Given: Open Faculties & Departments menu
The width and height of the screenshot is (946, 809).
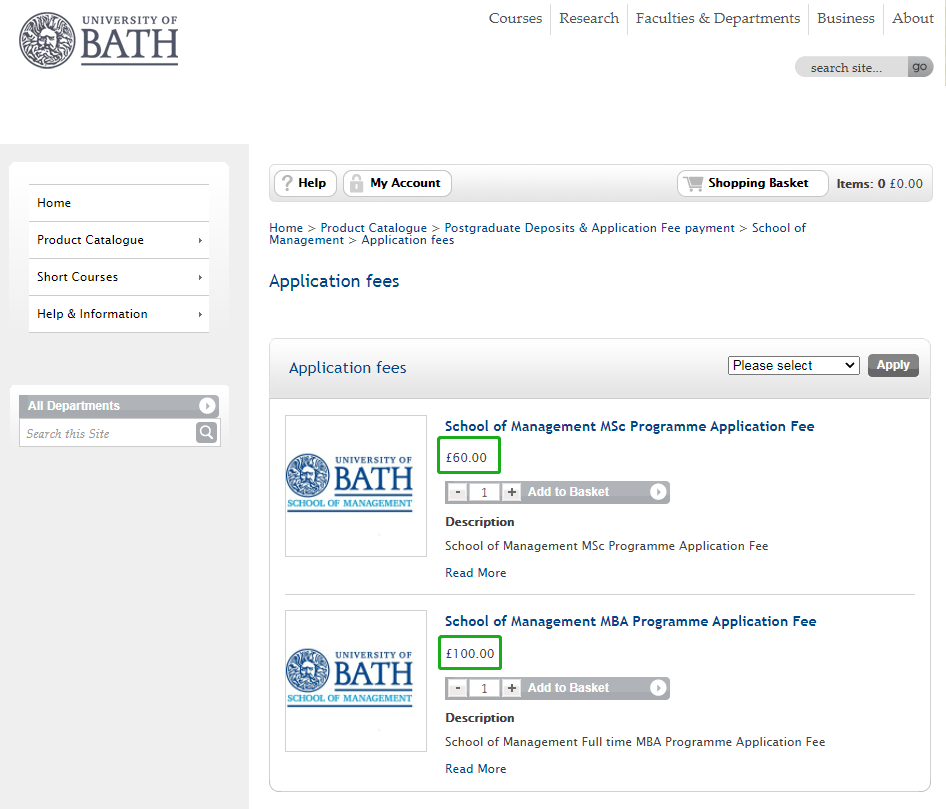Looking at the screenshot, I should pyautogui.click(x=717, y=18).
